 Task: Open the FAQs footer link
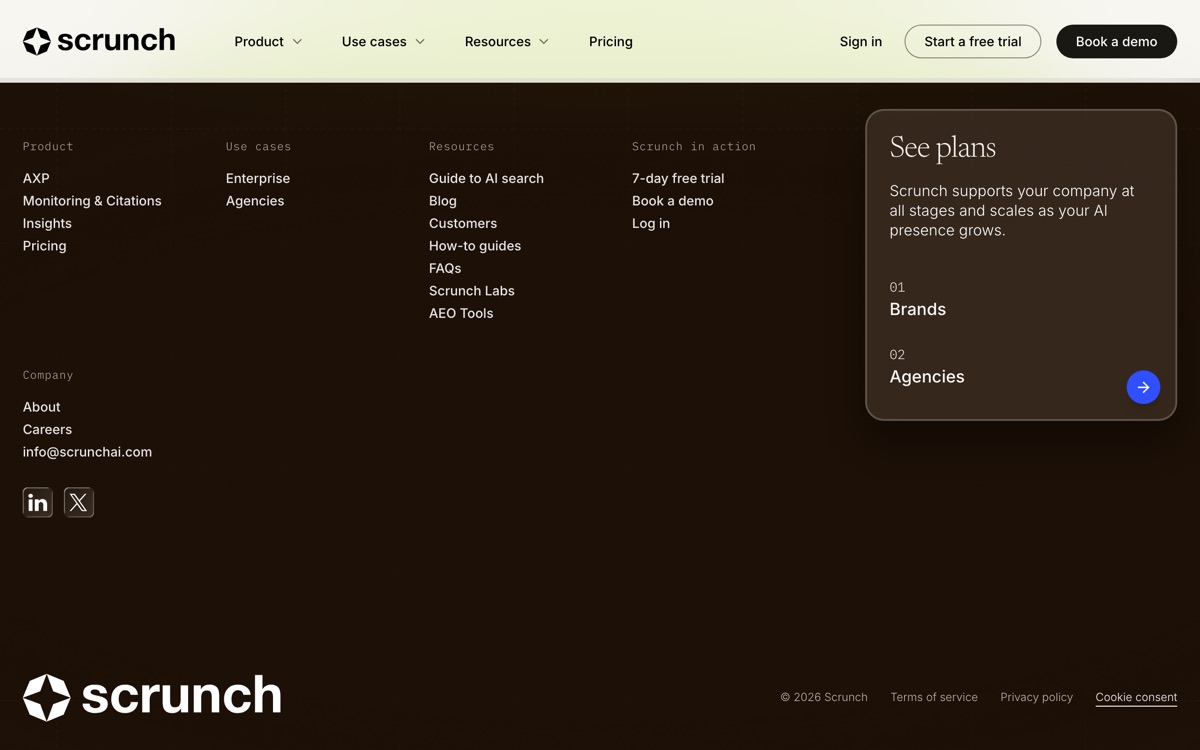coord(445,268)
